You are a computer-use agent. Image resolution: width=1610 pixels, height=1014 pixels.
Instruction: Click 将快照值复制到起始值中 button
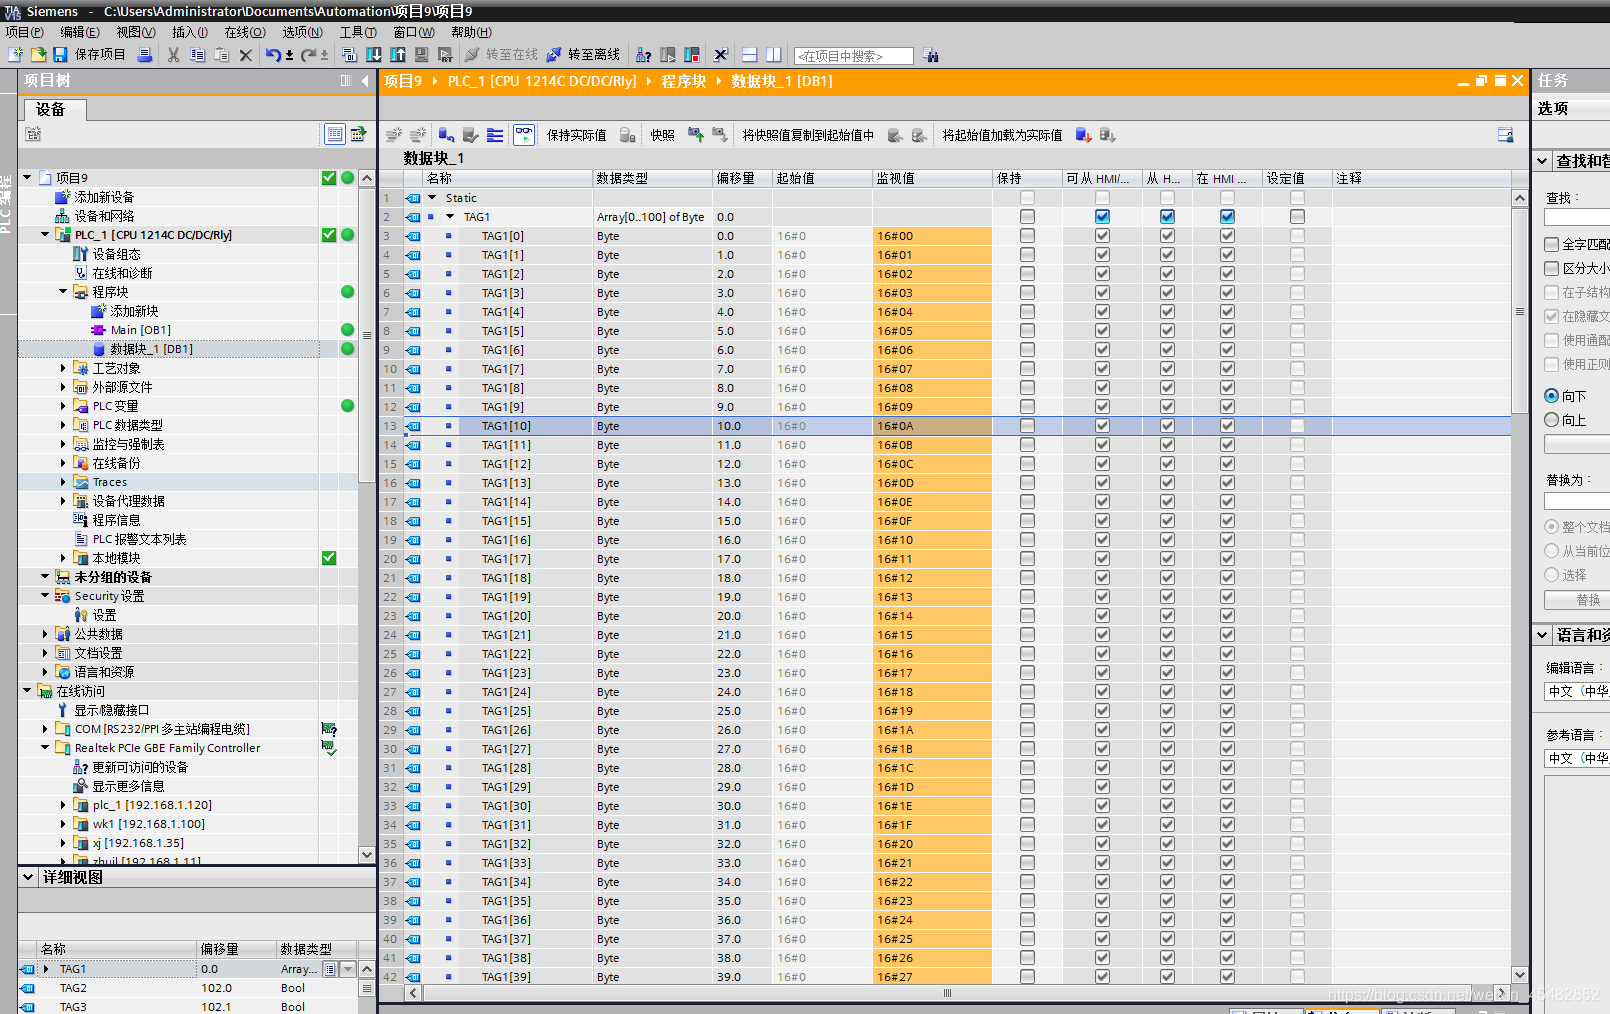pyautogui.click(x=808, y=135)
